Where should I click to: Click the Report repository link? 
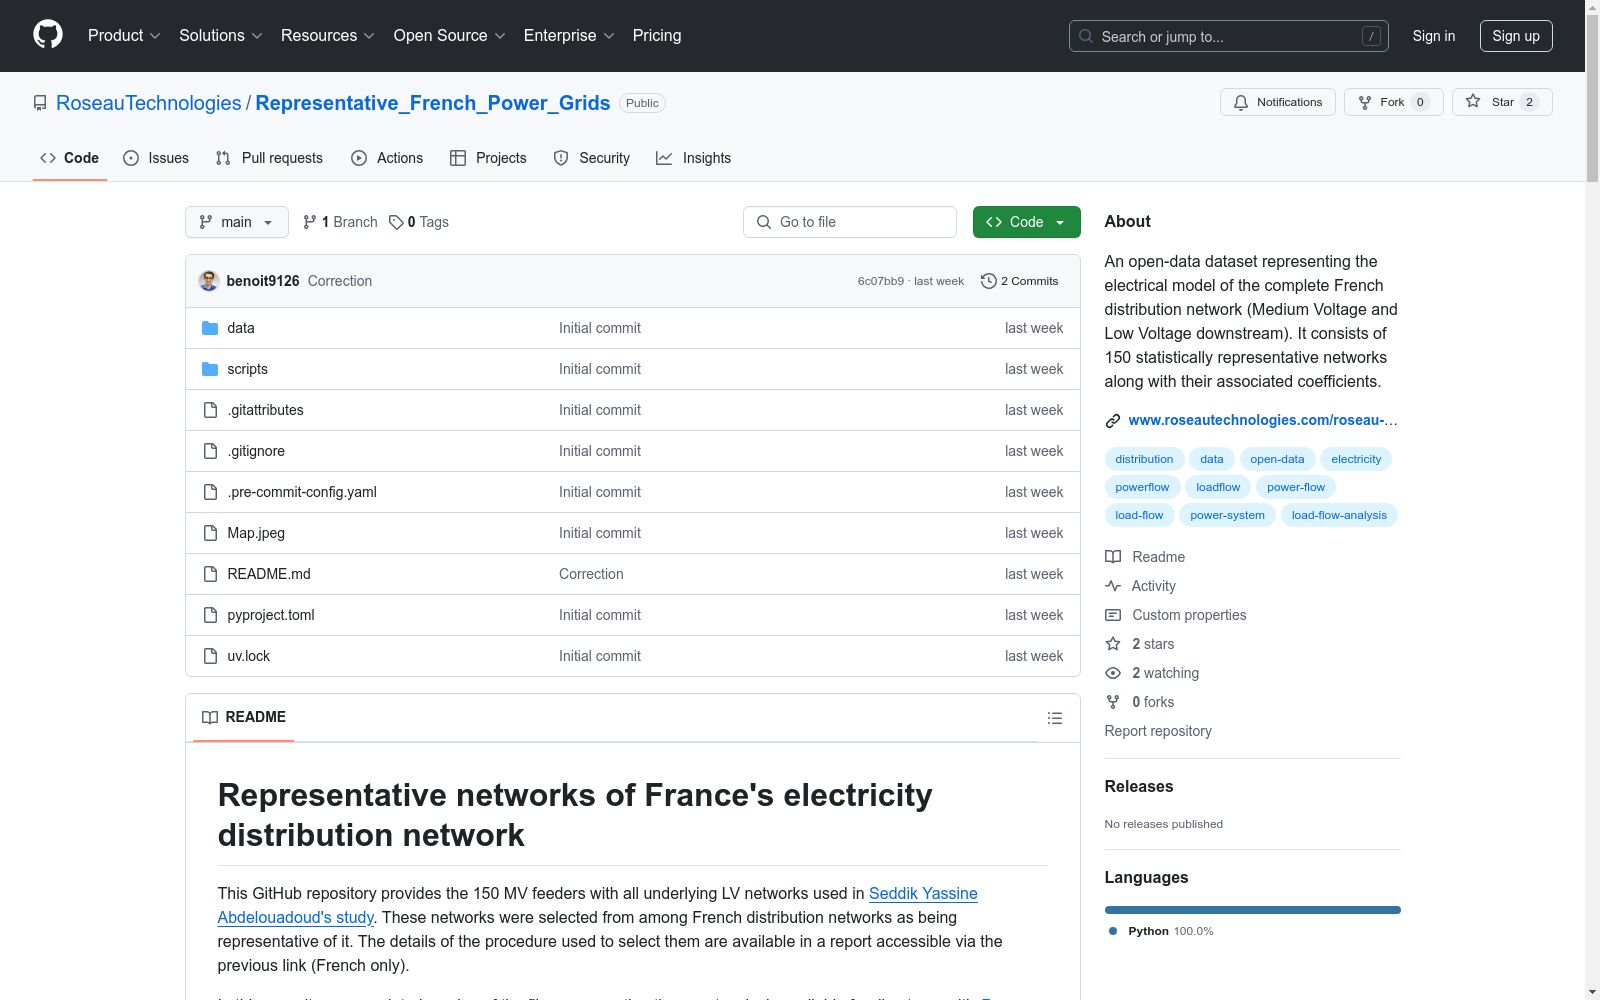1158,731
